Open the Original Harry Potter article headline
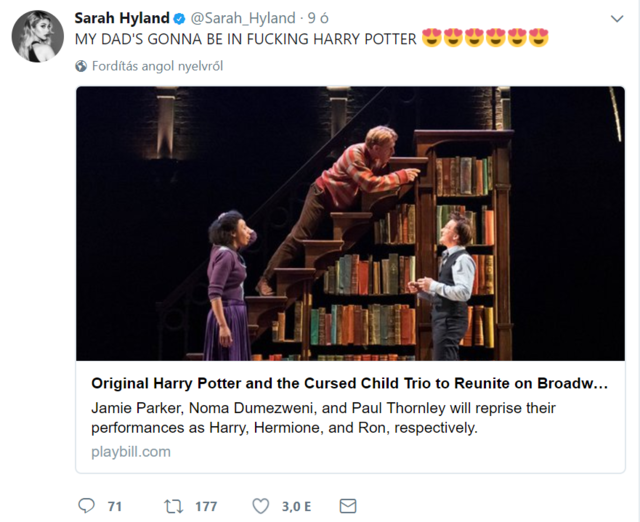Screen dimensions: 640x522 349,384
